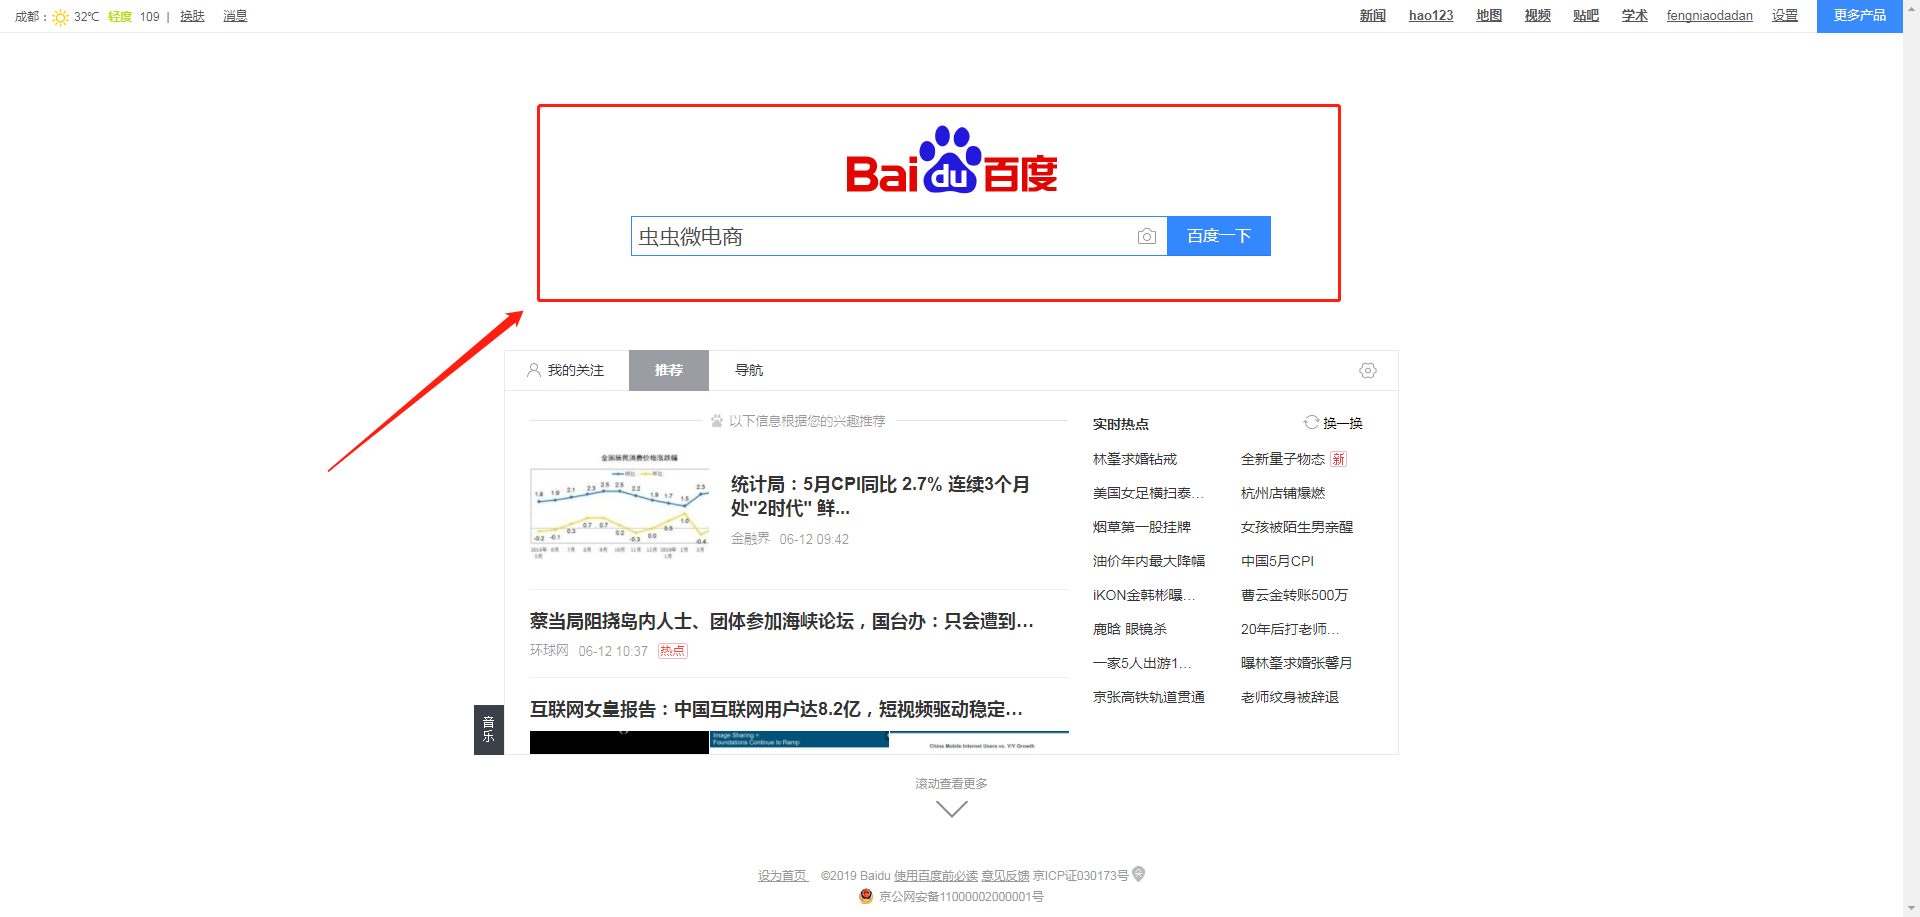Click the sunny weather icon
Viewport: 1920px width, 917px height.
61,17
